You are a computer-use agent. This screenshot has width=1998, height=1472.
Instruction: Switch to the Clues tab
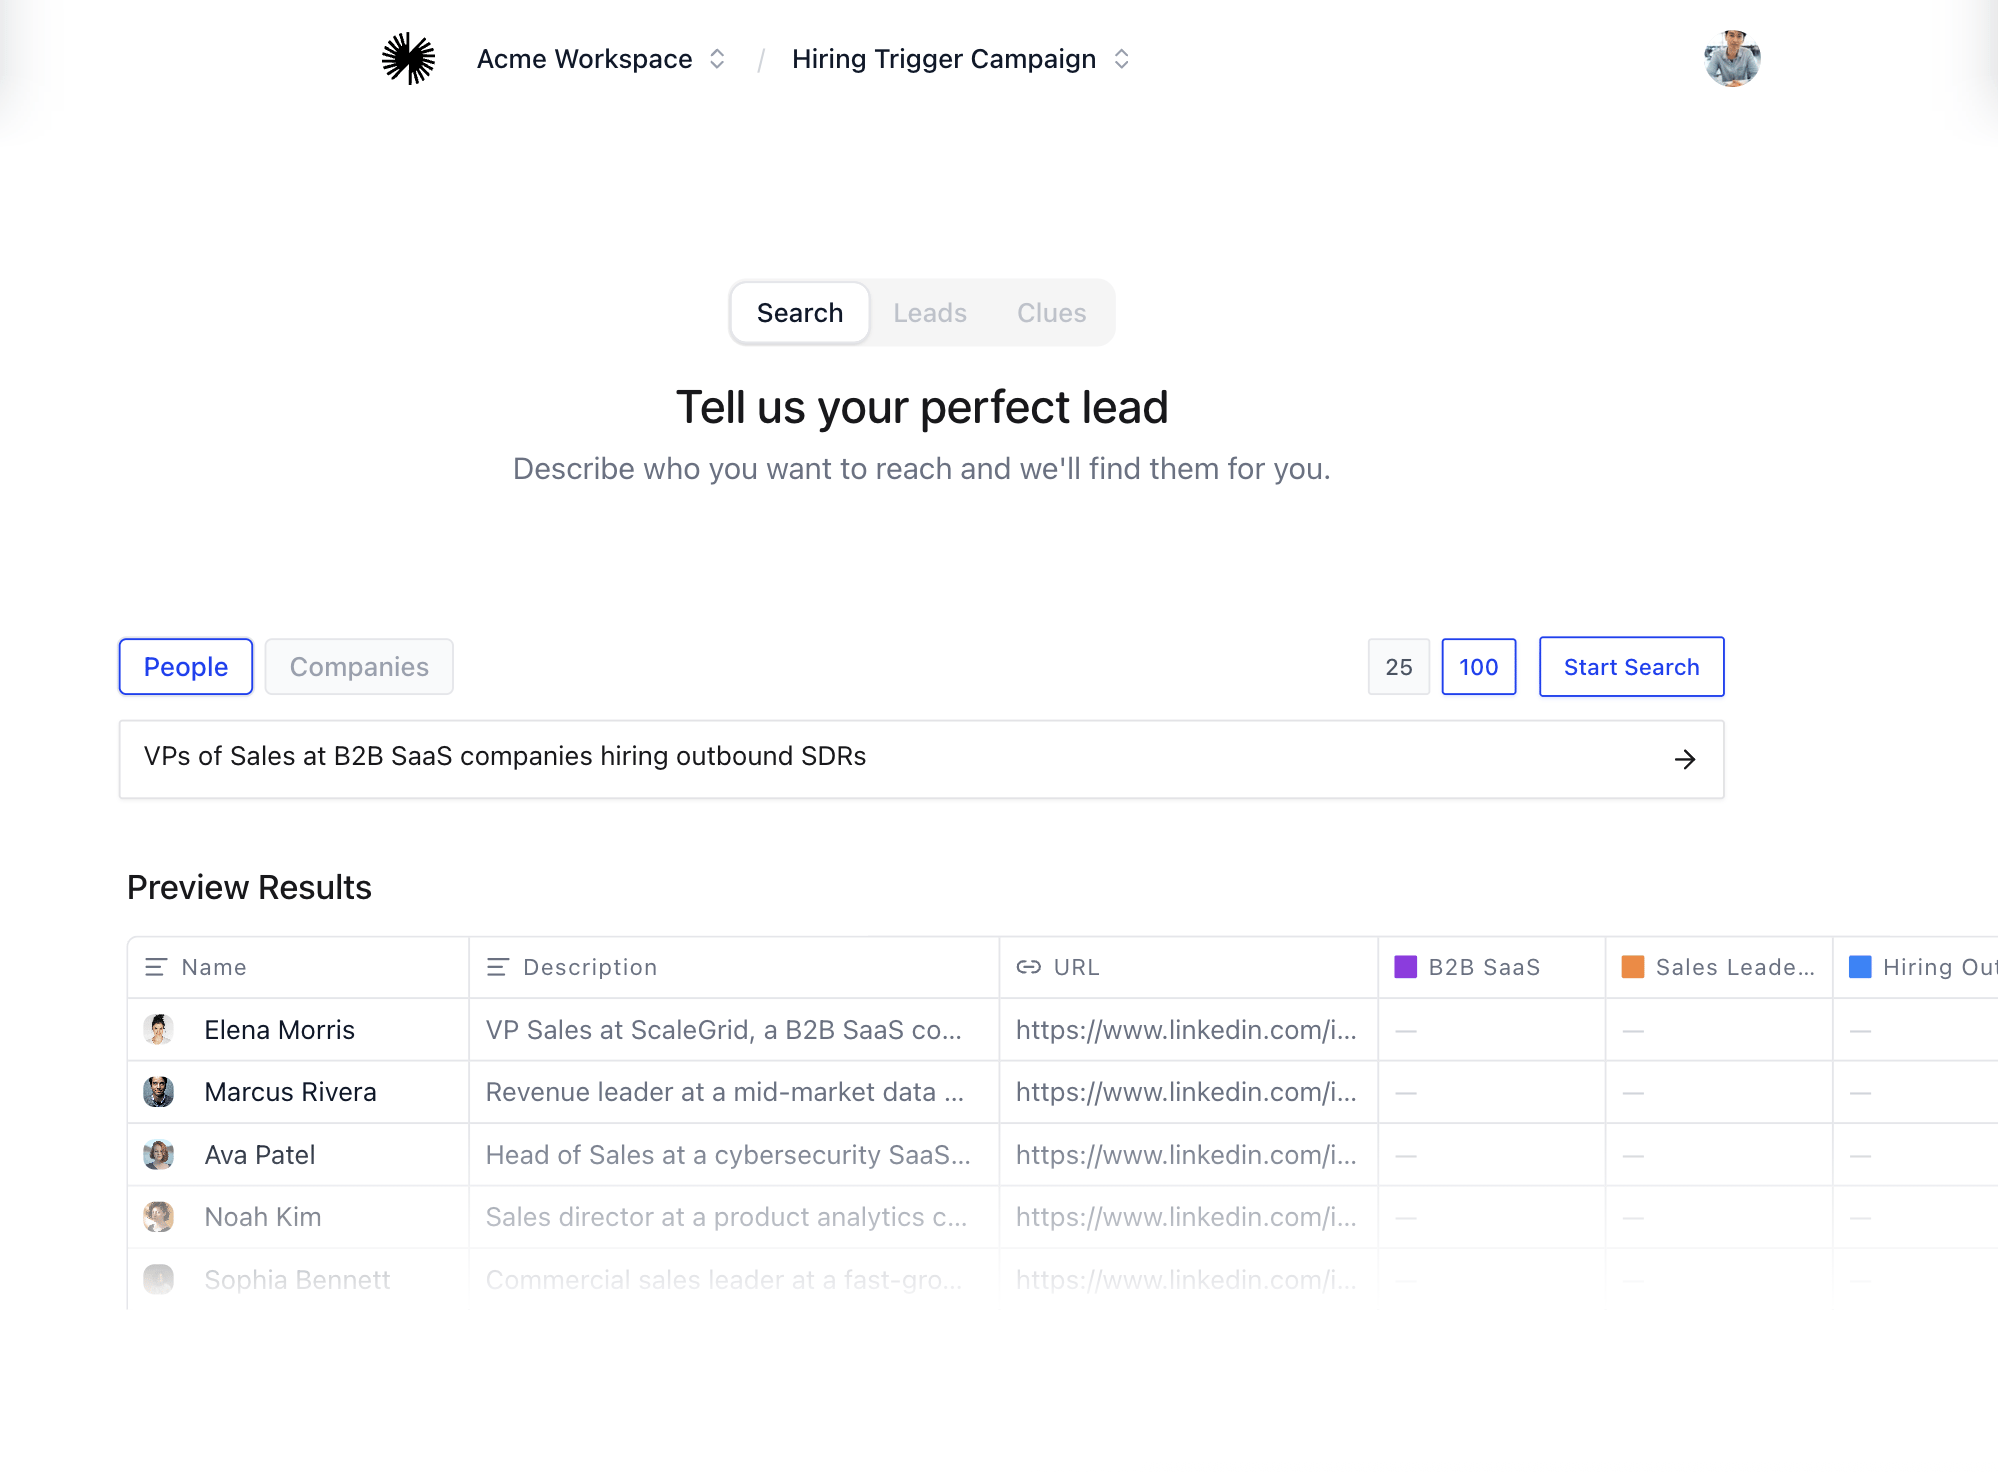click(x=1051, y=313)
